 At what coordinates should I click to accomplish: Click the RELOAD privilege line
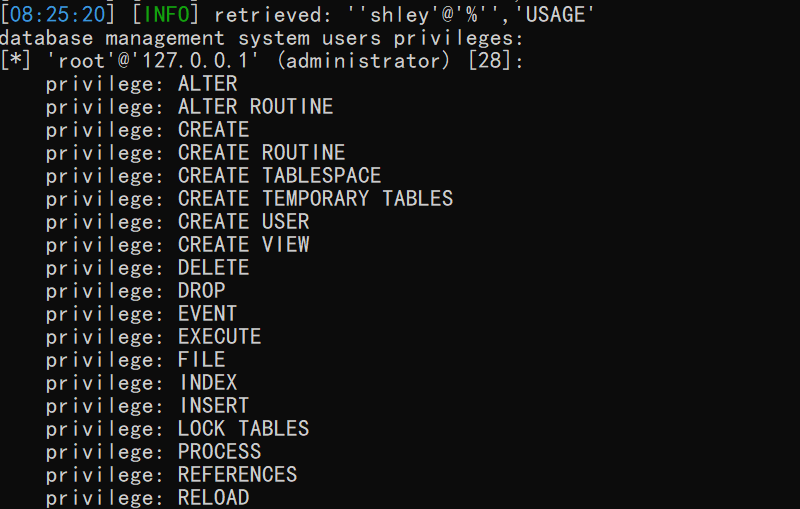click(x=147, y=497)
